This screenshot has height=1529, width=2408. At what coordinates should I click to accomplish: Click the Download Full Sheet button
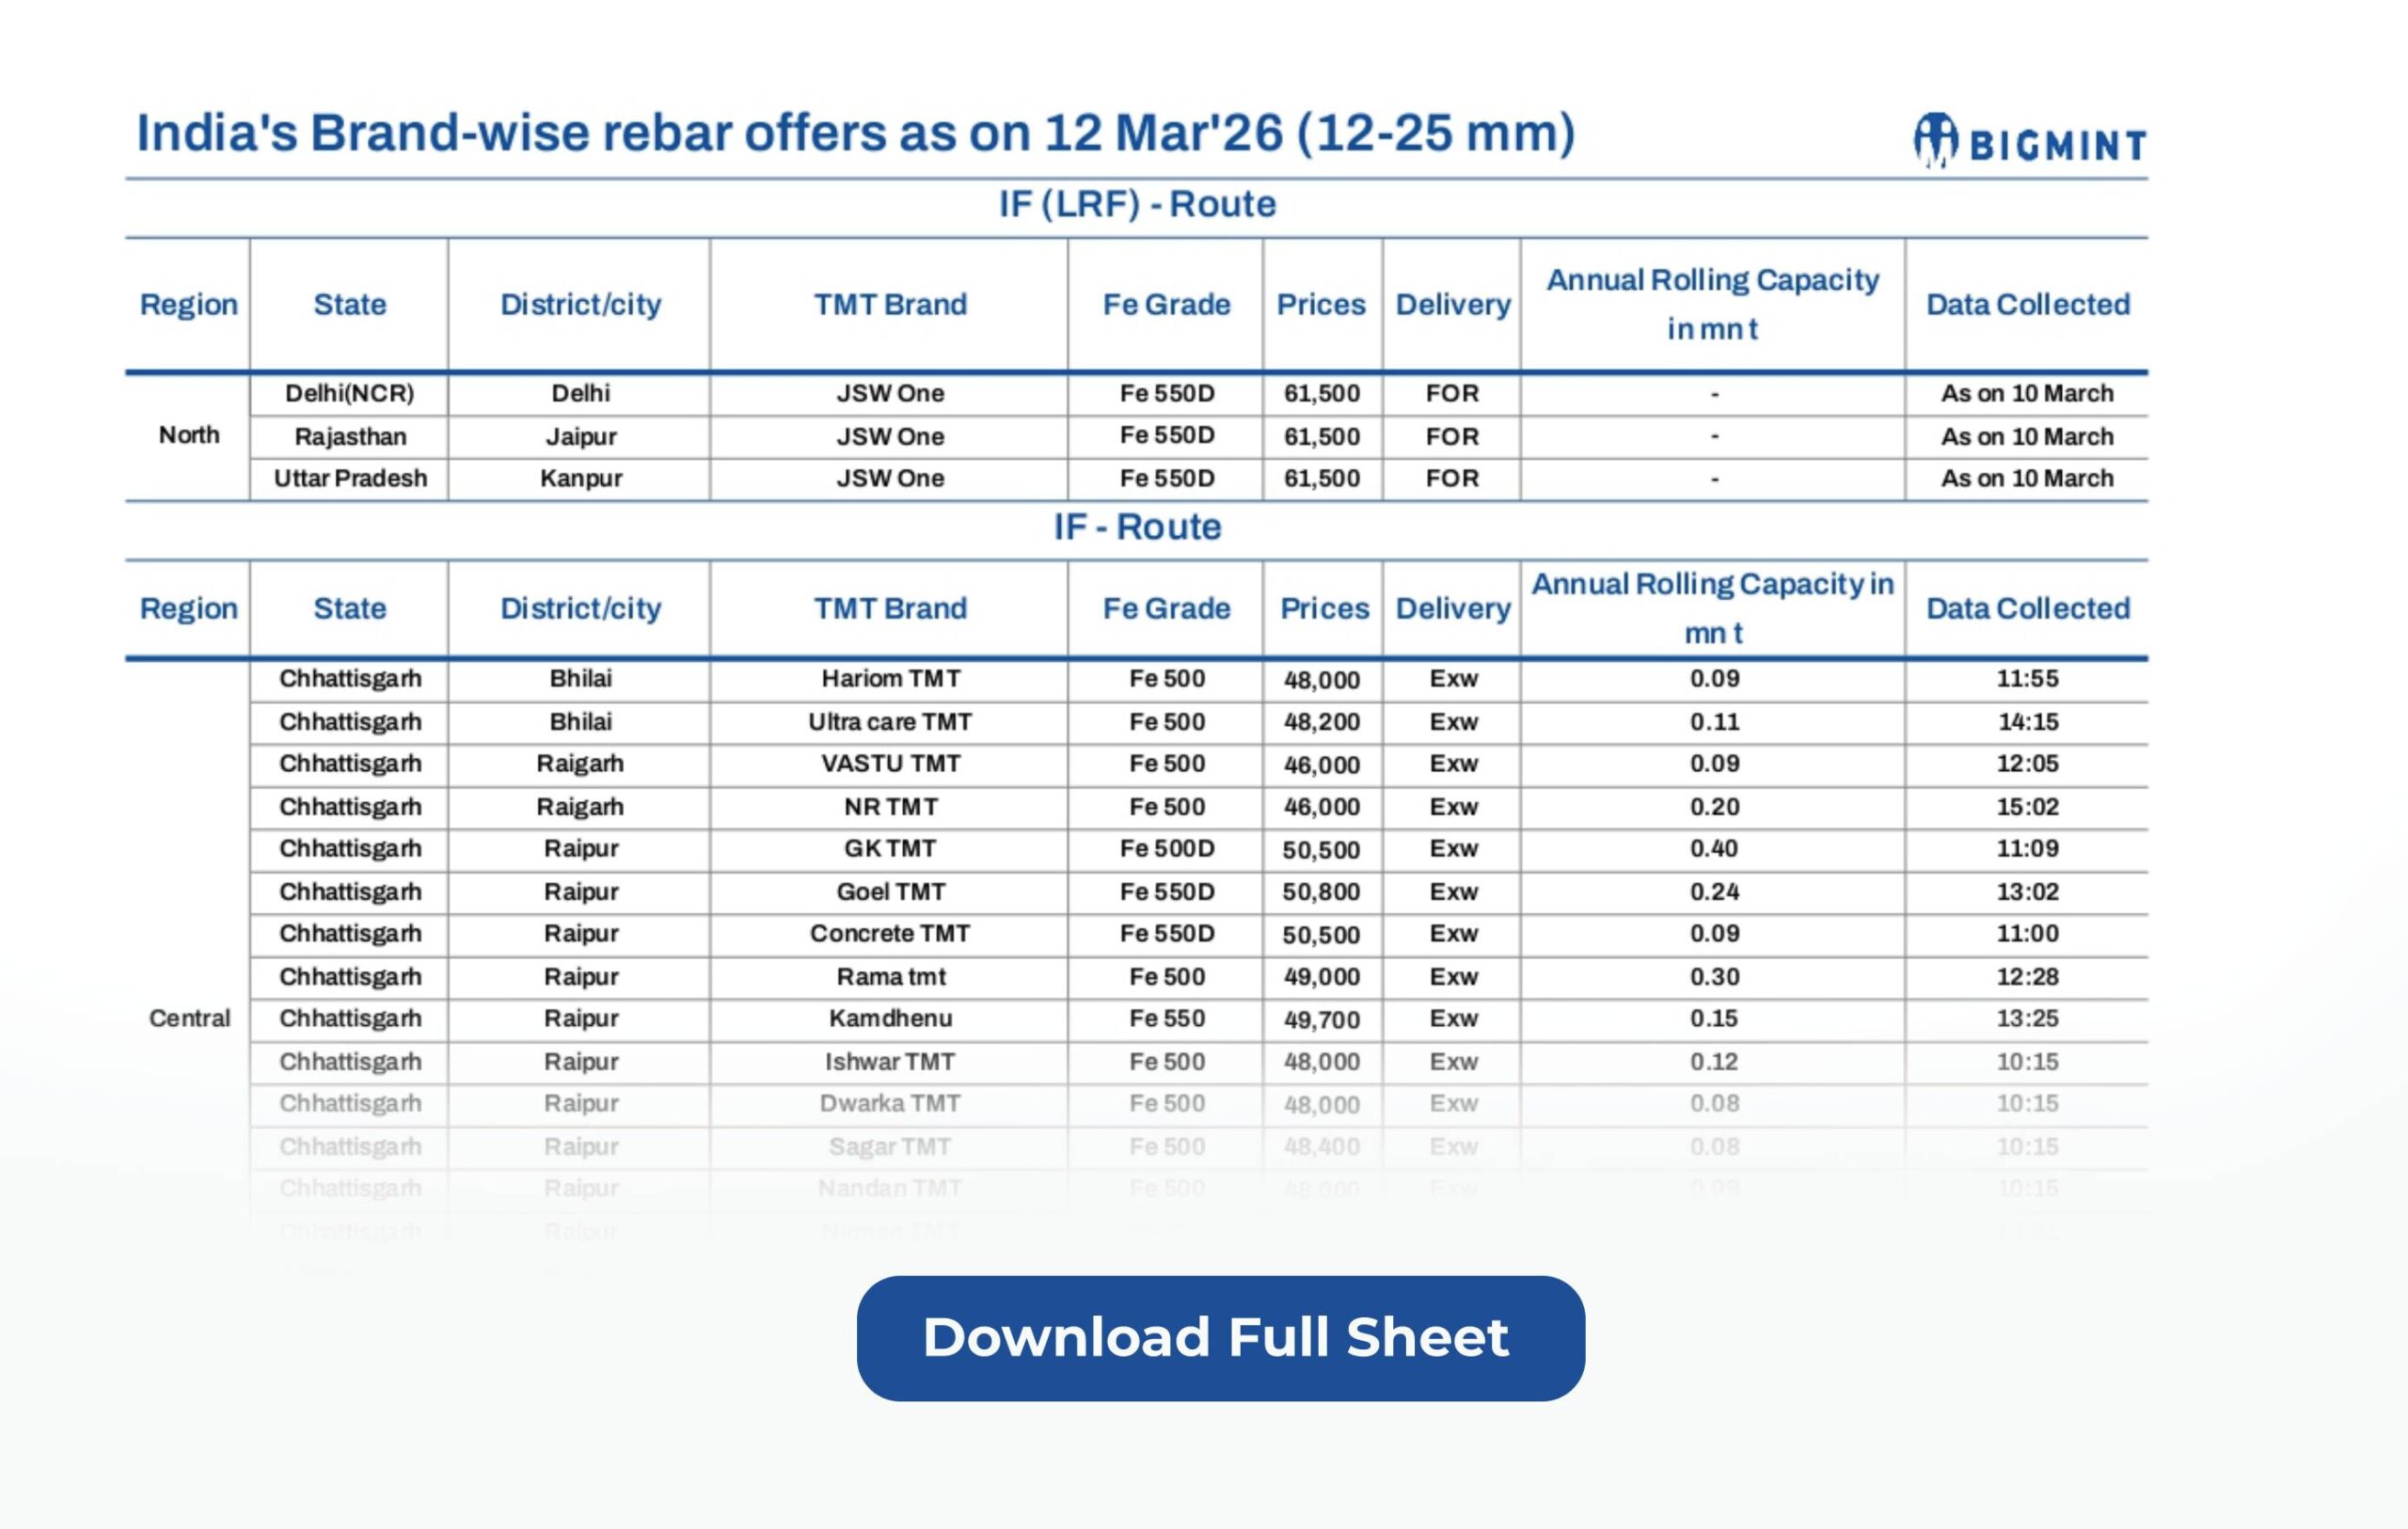coord(1220,1338)
